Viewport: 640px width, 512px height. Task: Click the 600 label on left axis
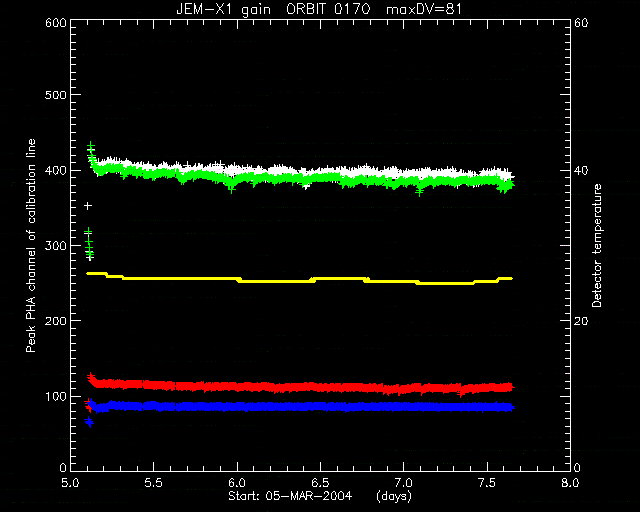coord(56,23)
